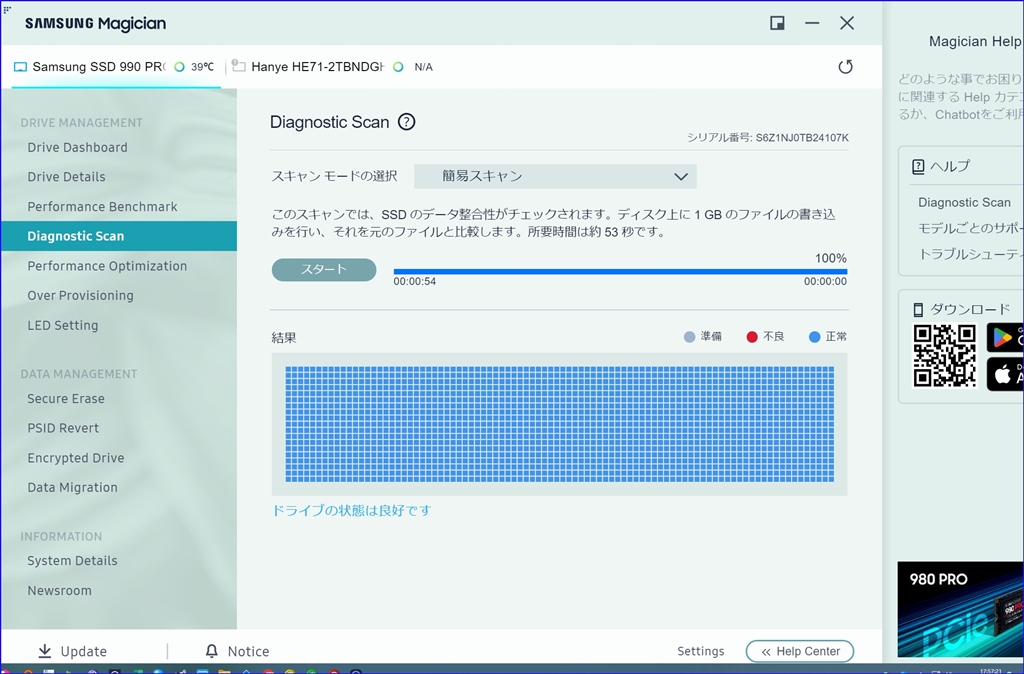Click the dropdown chevron arrow for scan mode
The height and width of the screenshot is (674, 1024).
680,176
